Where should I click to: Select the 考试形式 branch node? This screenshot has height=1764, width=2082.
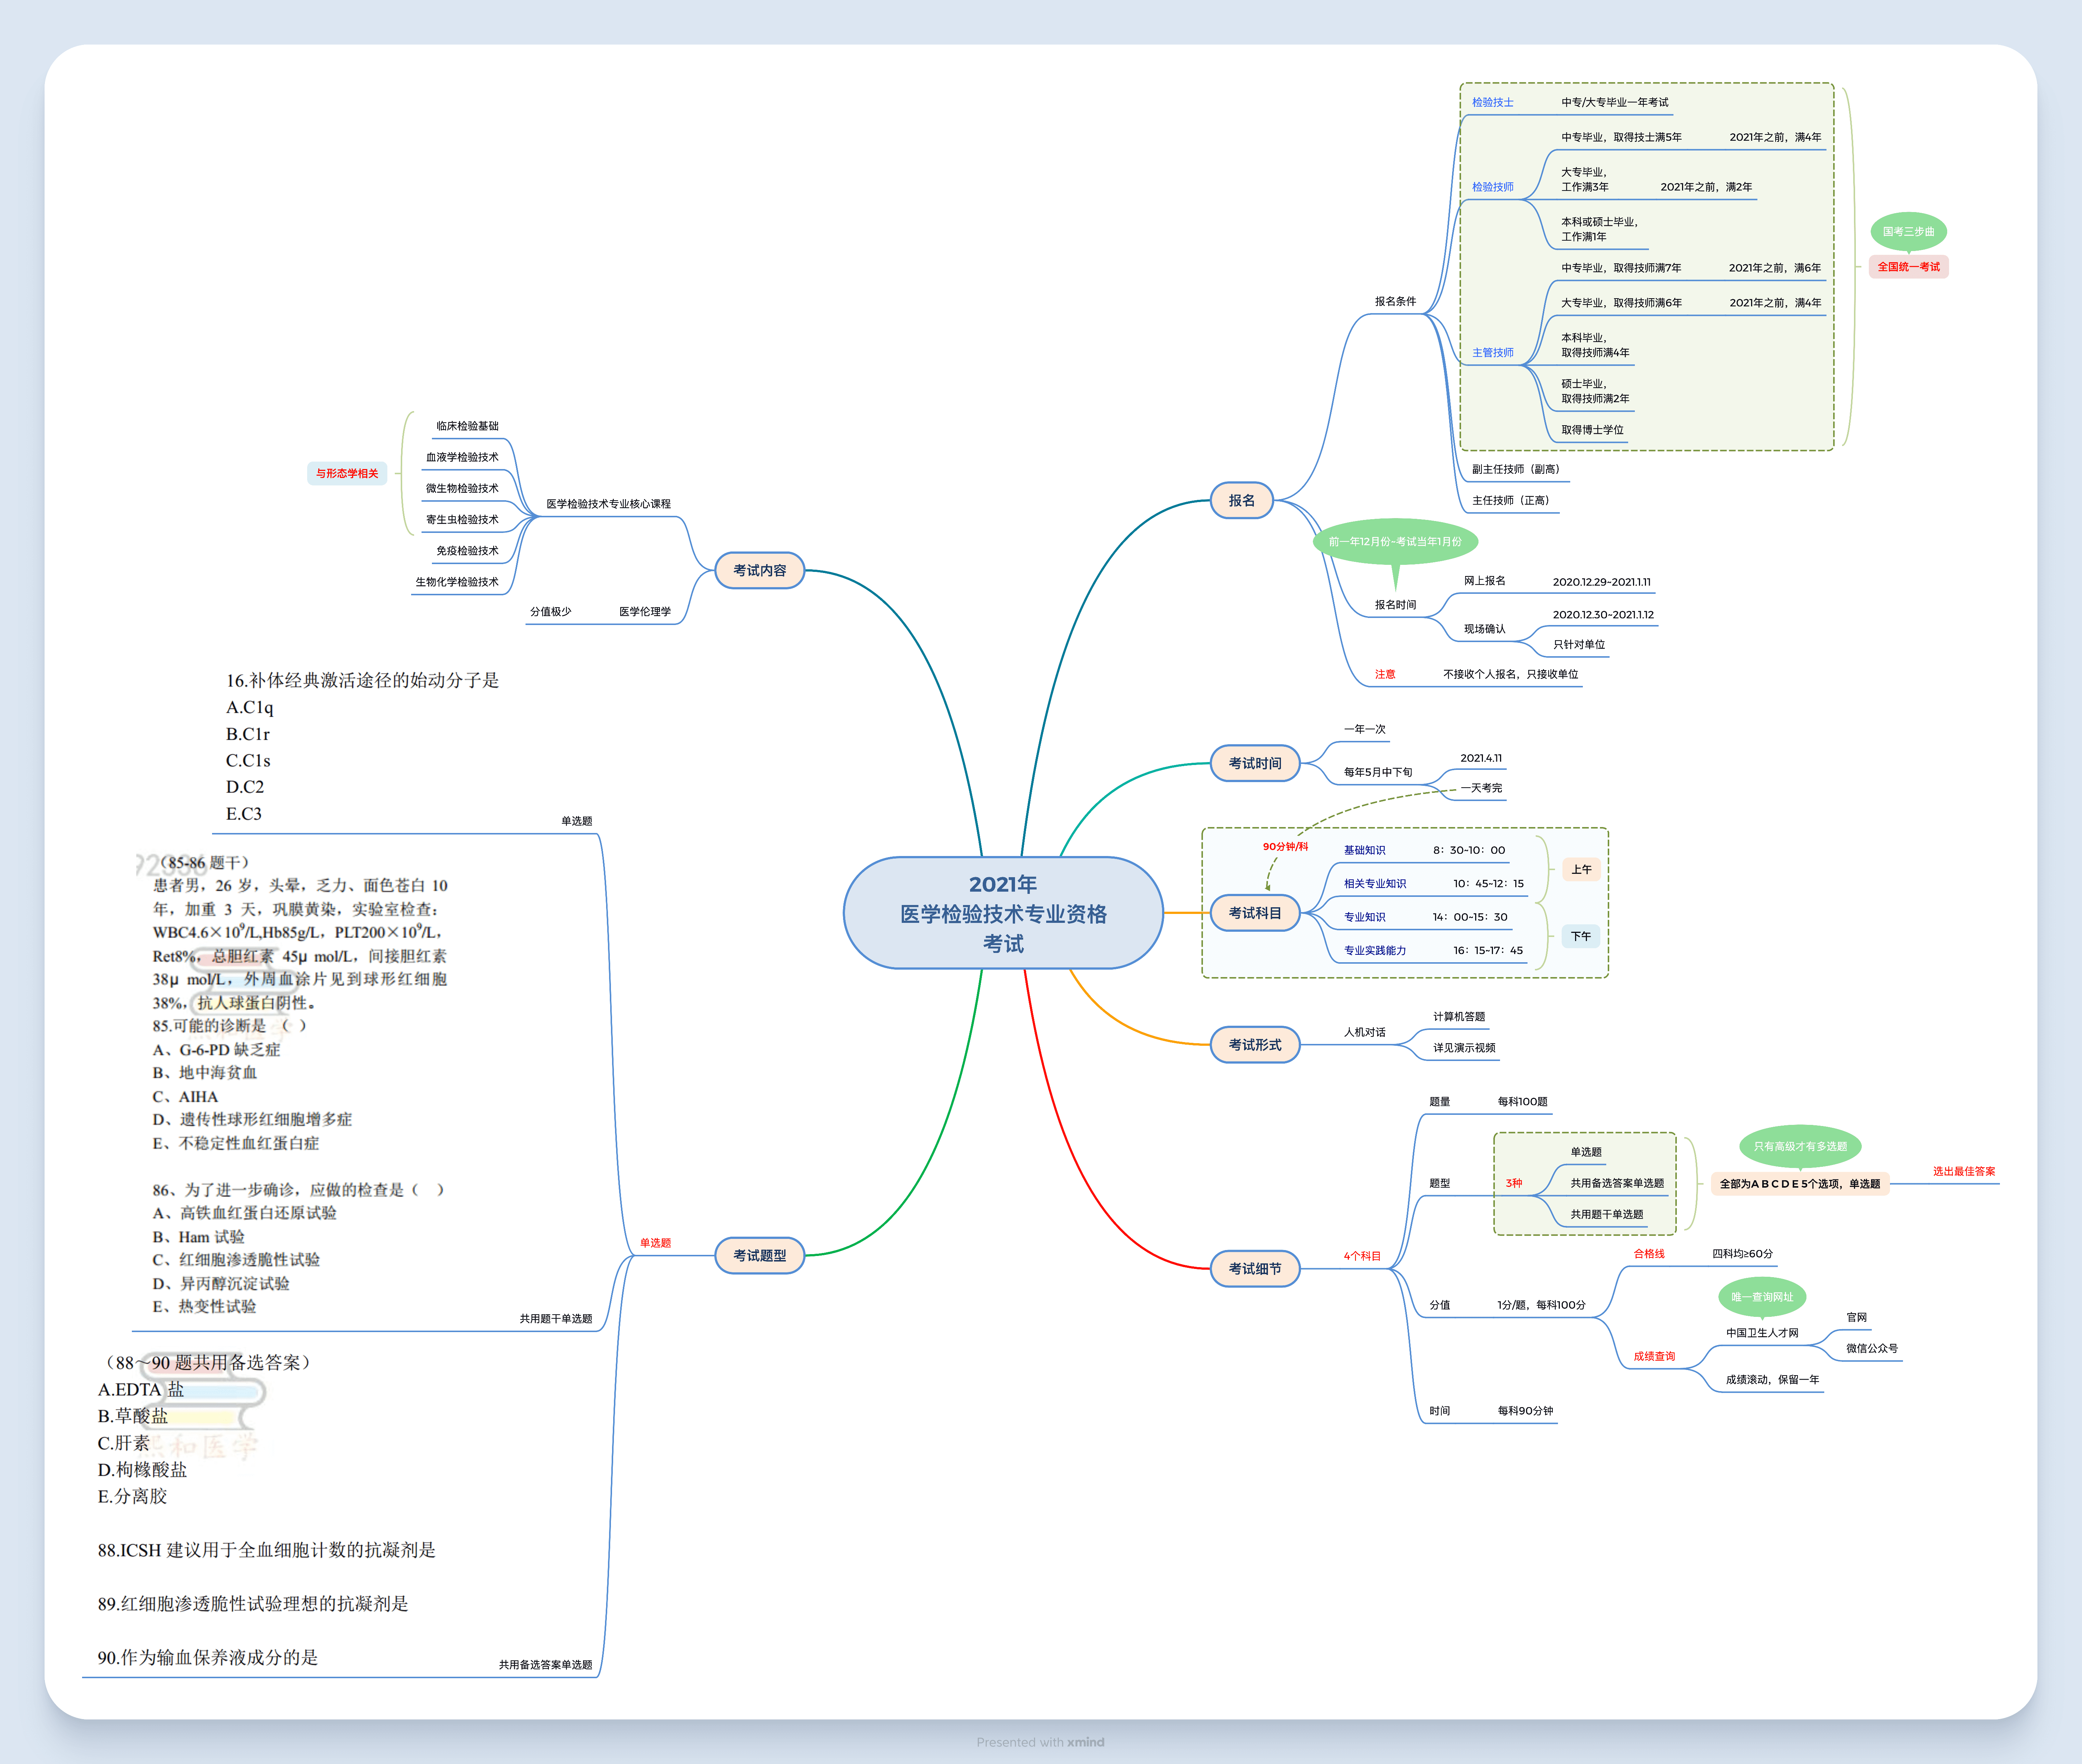1254,1044
